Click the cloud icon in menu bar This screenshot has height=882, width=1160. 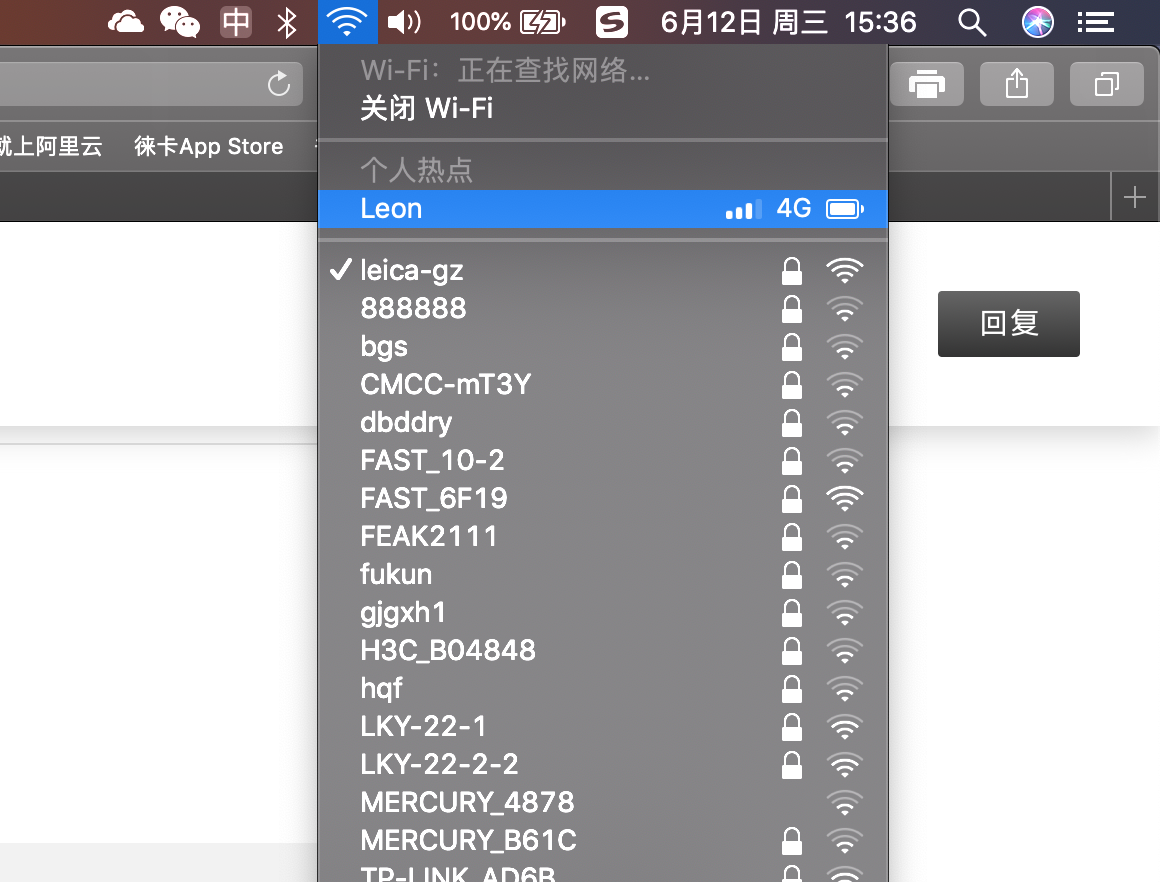(126, 22)
